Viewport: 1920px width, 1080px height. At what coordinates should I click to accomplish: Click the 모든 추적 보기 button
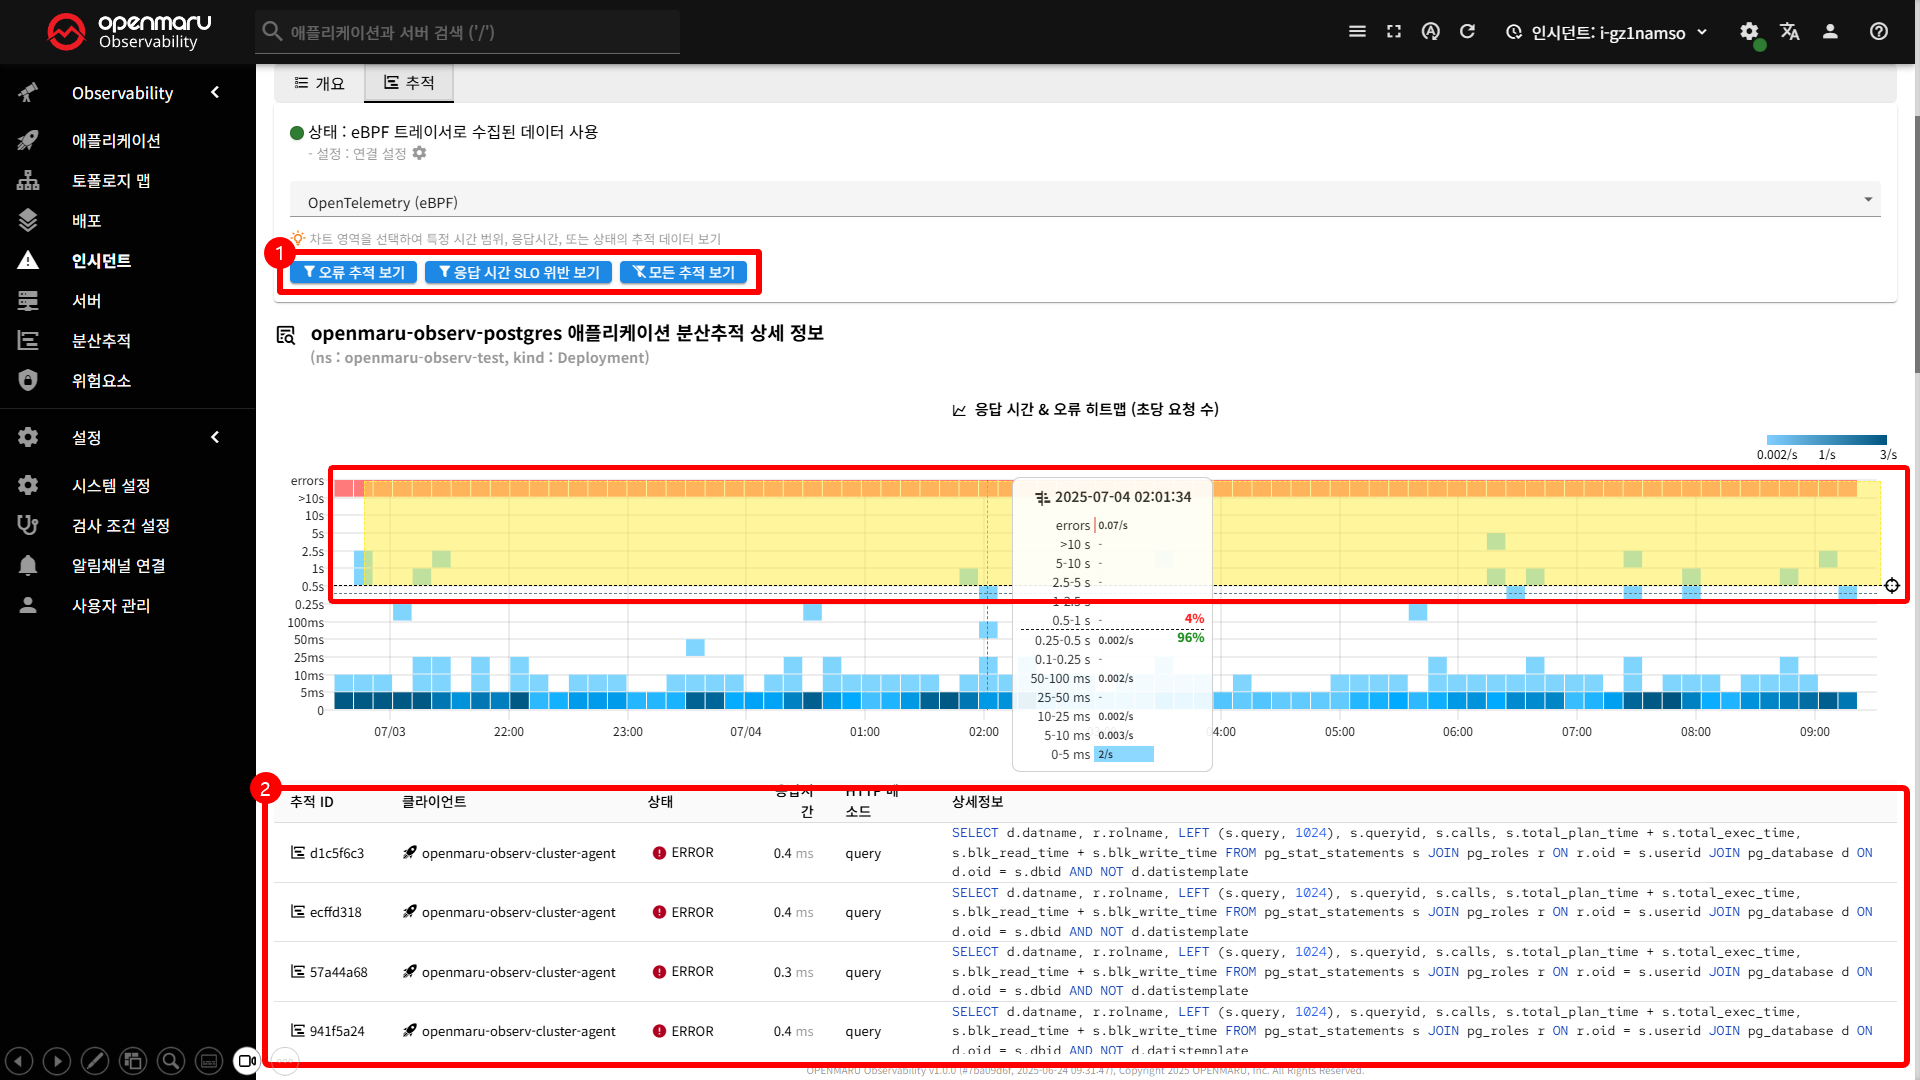(683, 272)
